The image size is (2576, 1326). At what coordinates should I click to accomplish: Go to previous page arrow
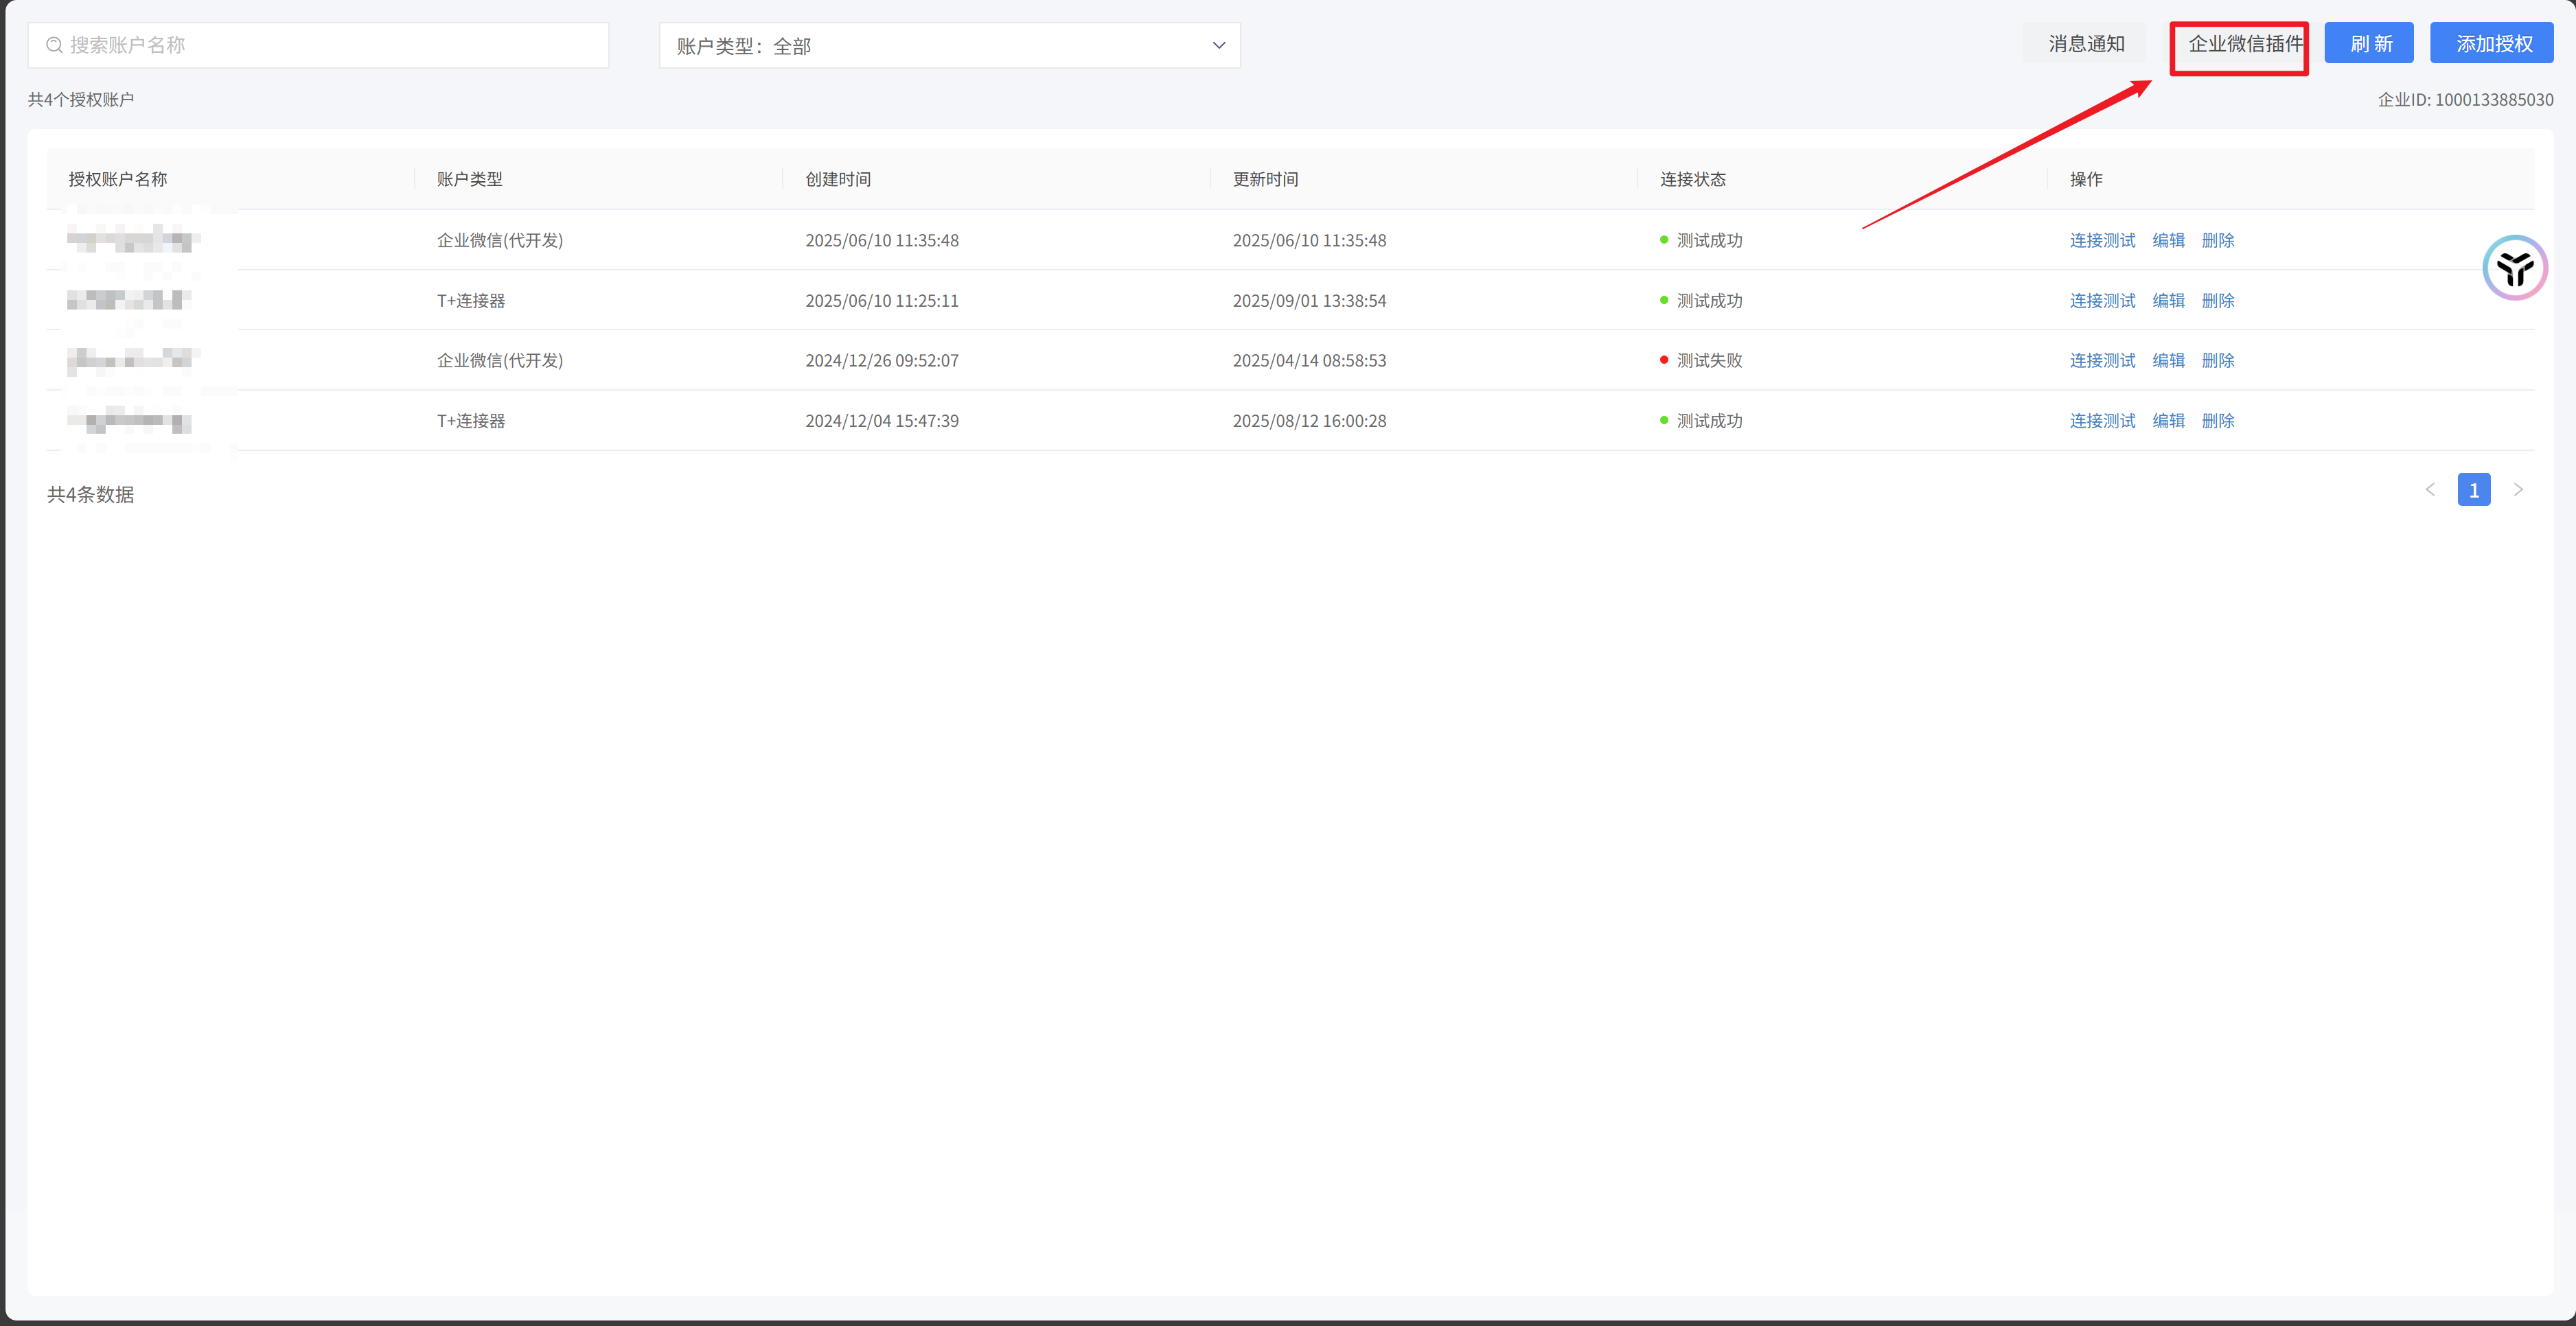(x=2430, y=490)
